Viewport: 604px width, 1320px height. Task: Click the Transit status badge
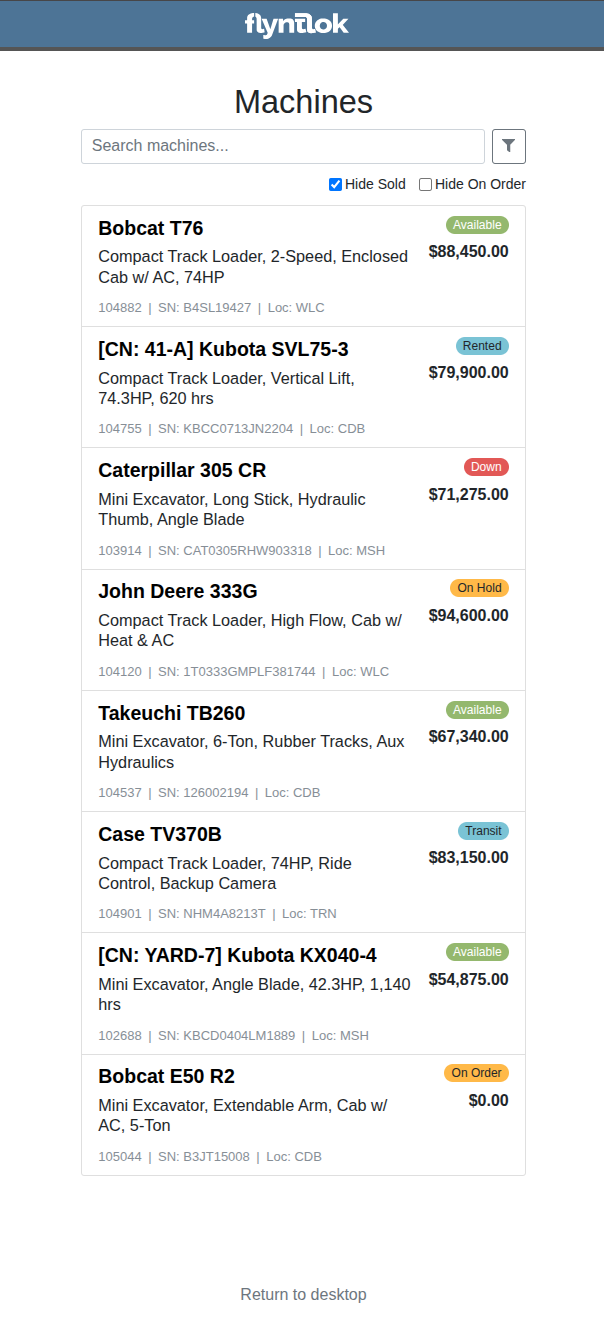(x=483, y=831)
